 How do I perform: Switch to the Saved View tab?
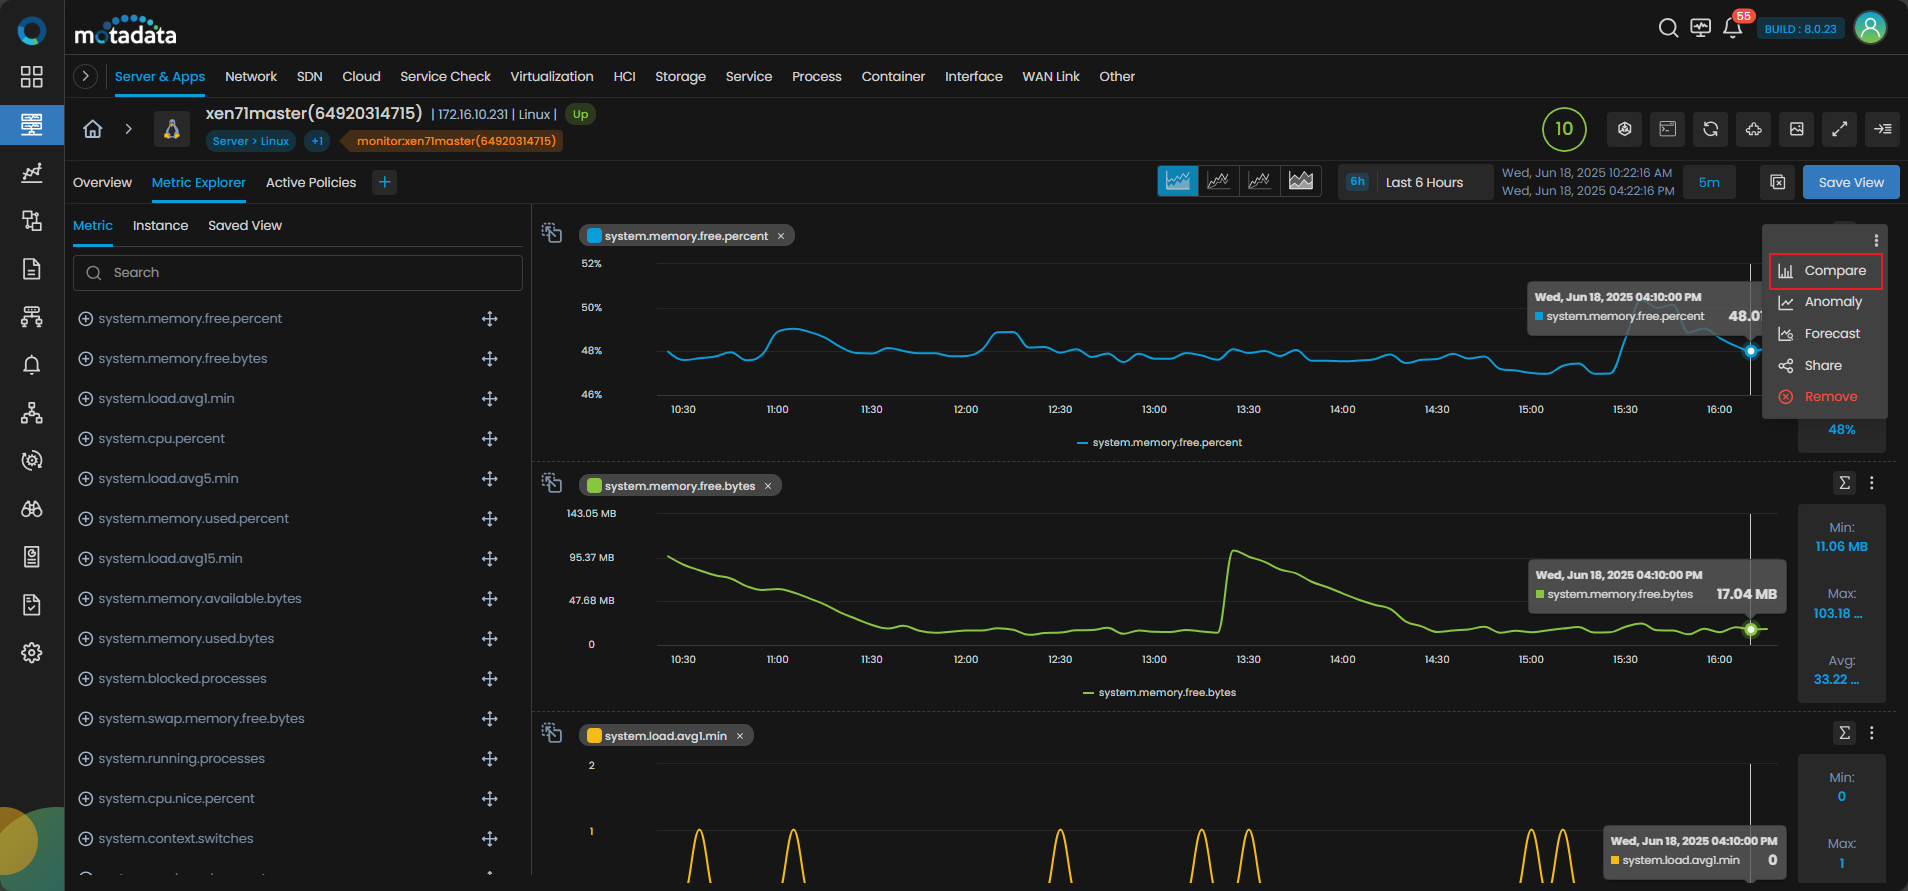point(245,226)
